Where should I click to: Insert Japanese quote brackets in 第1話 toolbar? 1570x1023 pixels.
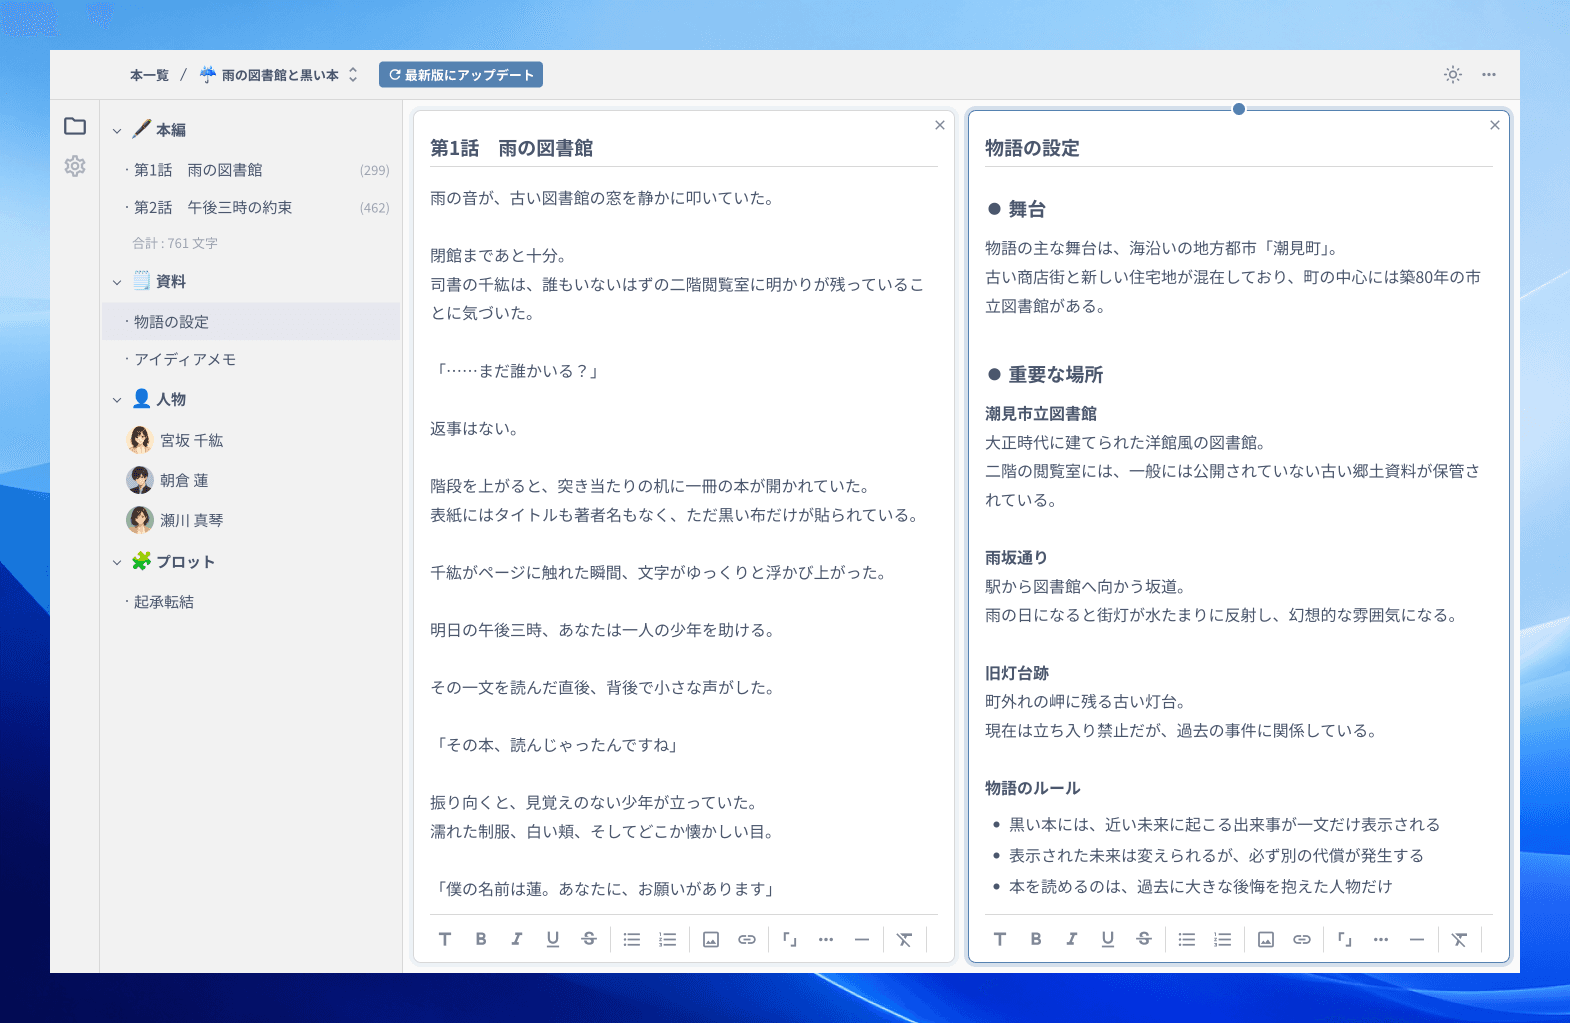790,939
